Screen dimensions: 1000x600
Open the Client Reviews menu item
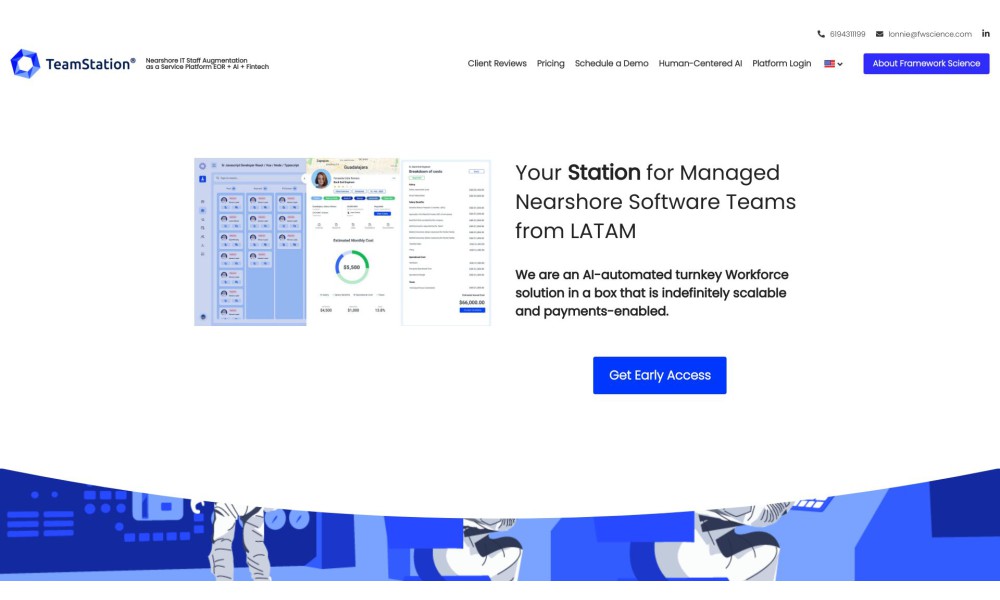pos(497,64)
